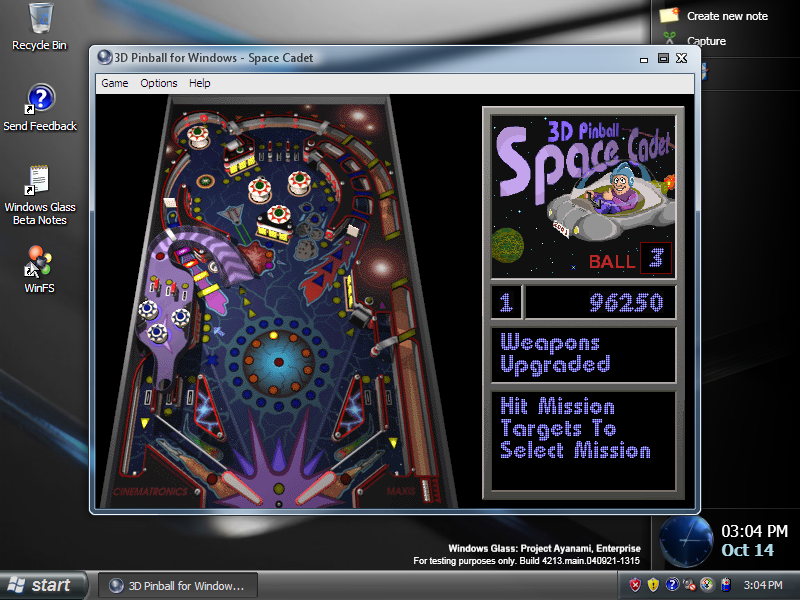Click the score value 96250
The width and height of the screenshot is (800, 600).
click(627, 303)
